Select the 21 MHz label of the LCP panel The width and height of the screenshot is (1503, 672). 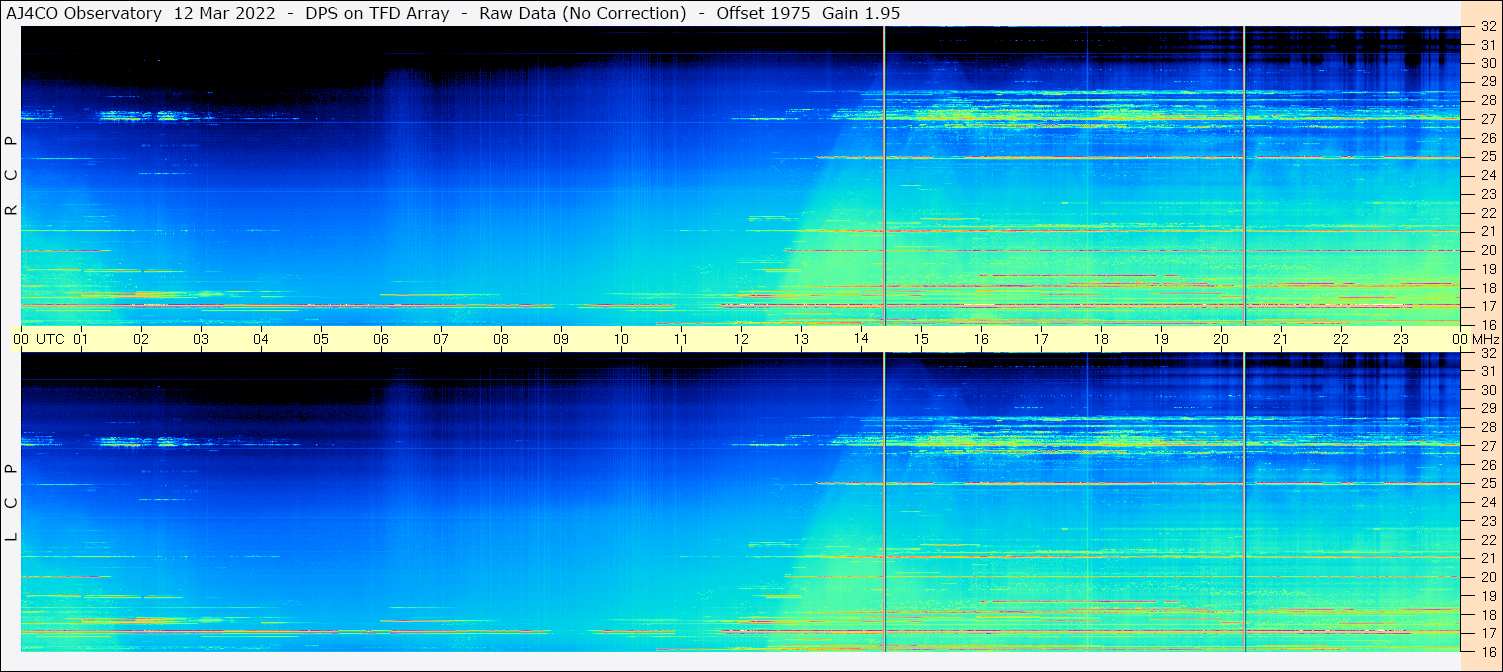coord(1487,559)
